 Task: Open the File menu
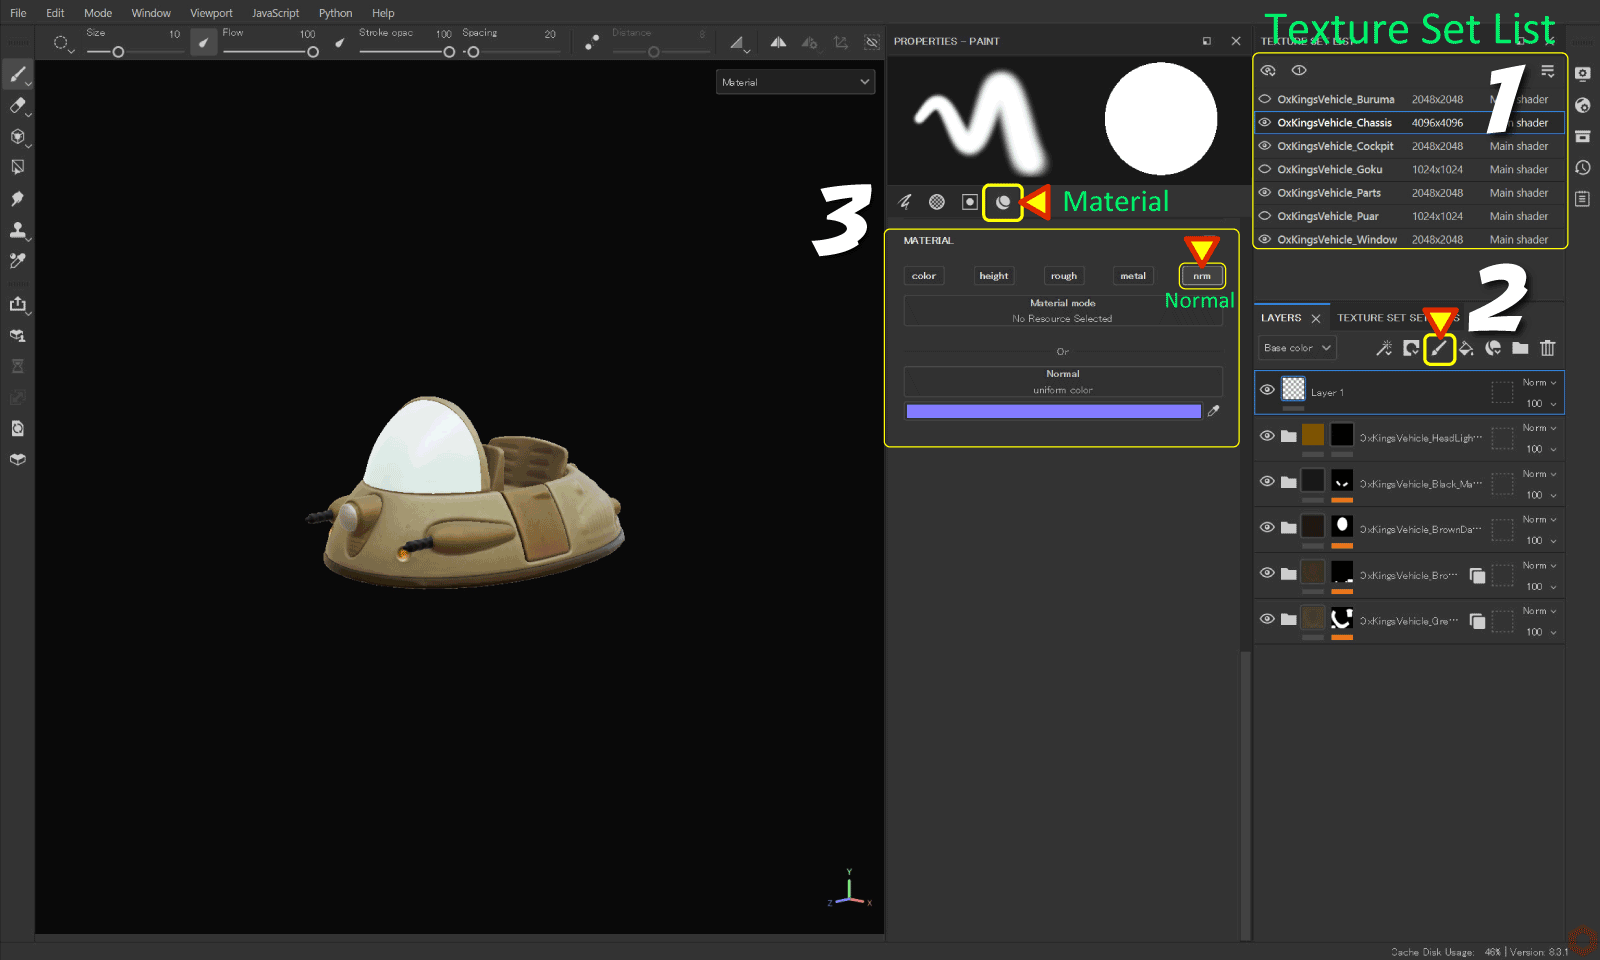click(x=18, y=13)
